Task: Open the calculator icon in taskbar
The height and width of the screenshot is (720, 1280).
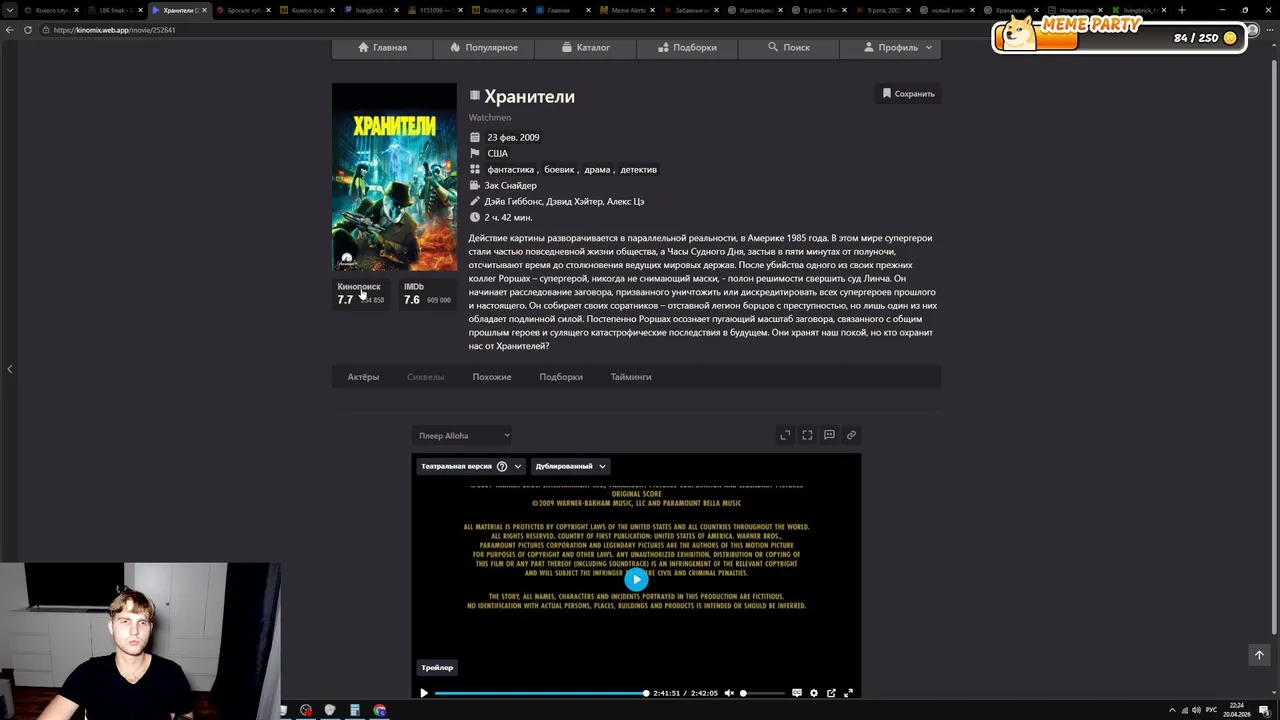Action: pyautogui.click(x=355, y=710)
